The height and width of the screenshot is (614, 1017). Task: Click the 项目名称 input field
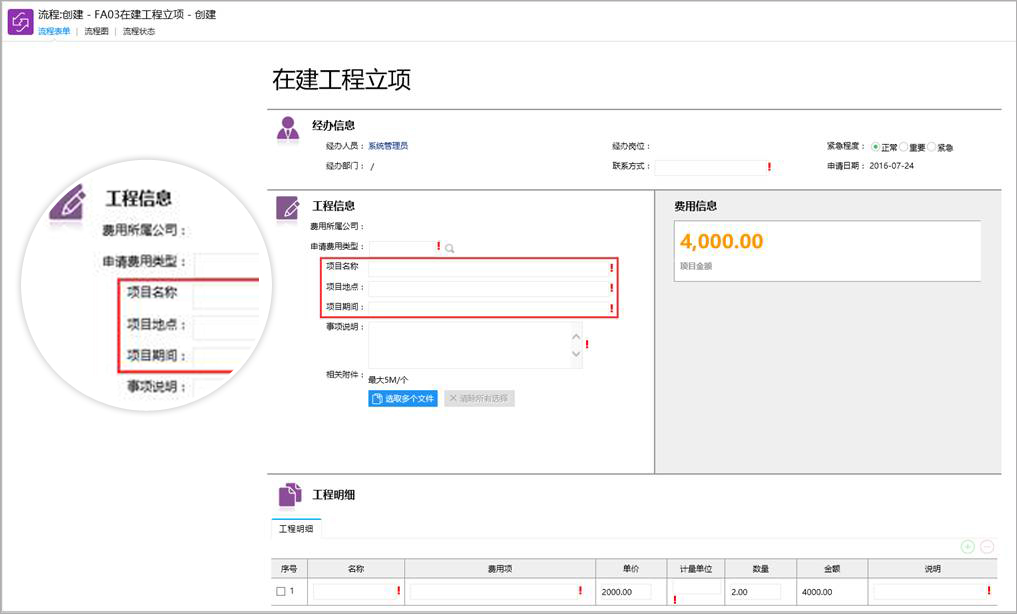pos(488,268)
